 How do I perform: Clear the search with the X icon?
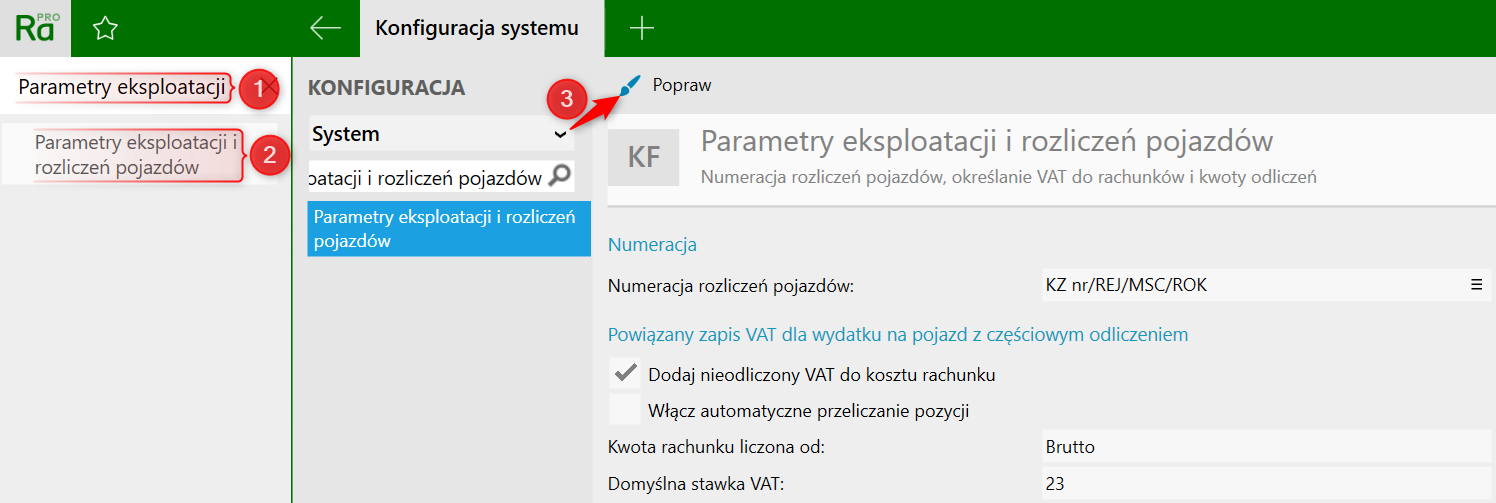269,88
